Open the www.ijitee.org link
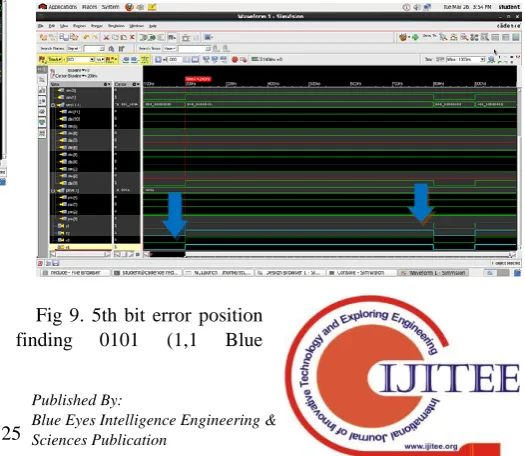The width and height of the screenshot is (525, 456). pyautogui.click(x=430, y=446)
